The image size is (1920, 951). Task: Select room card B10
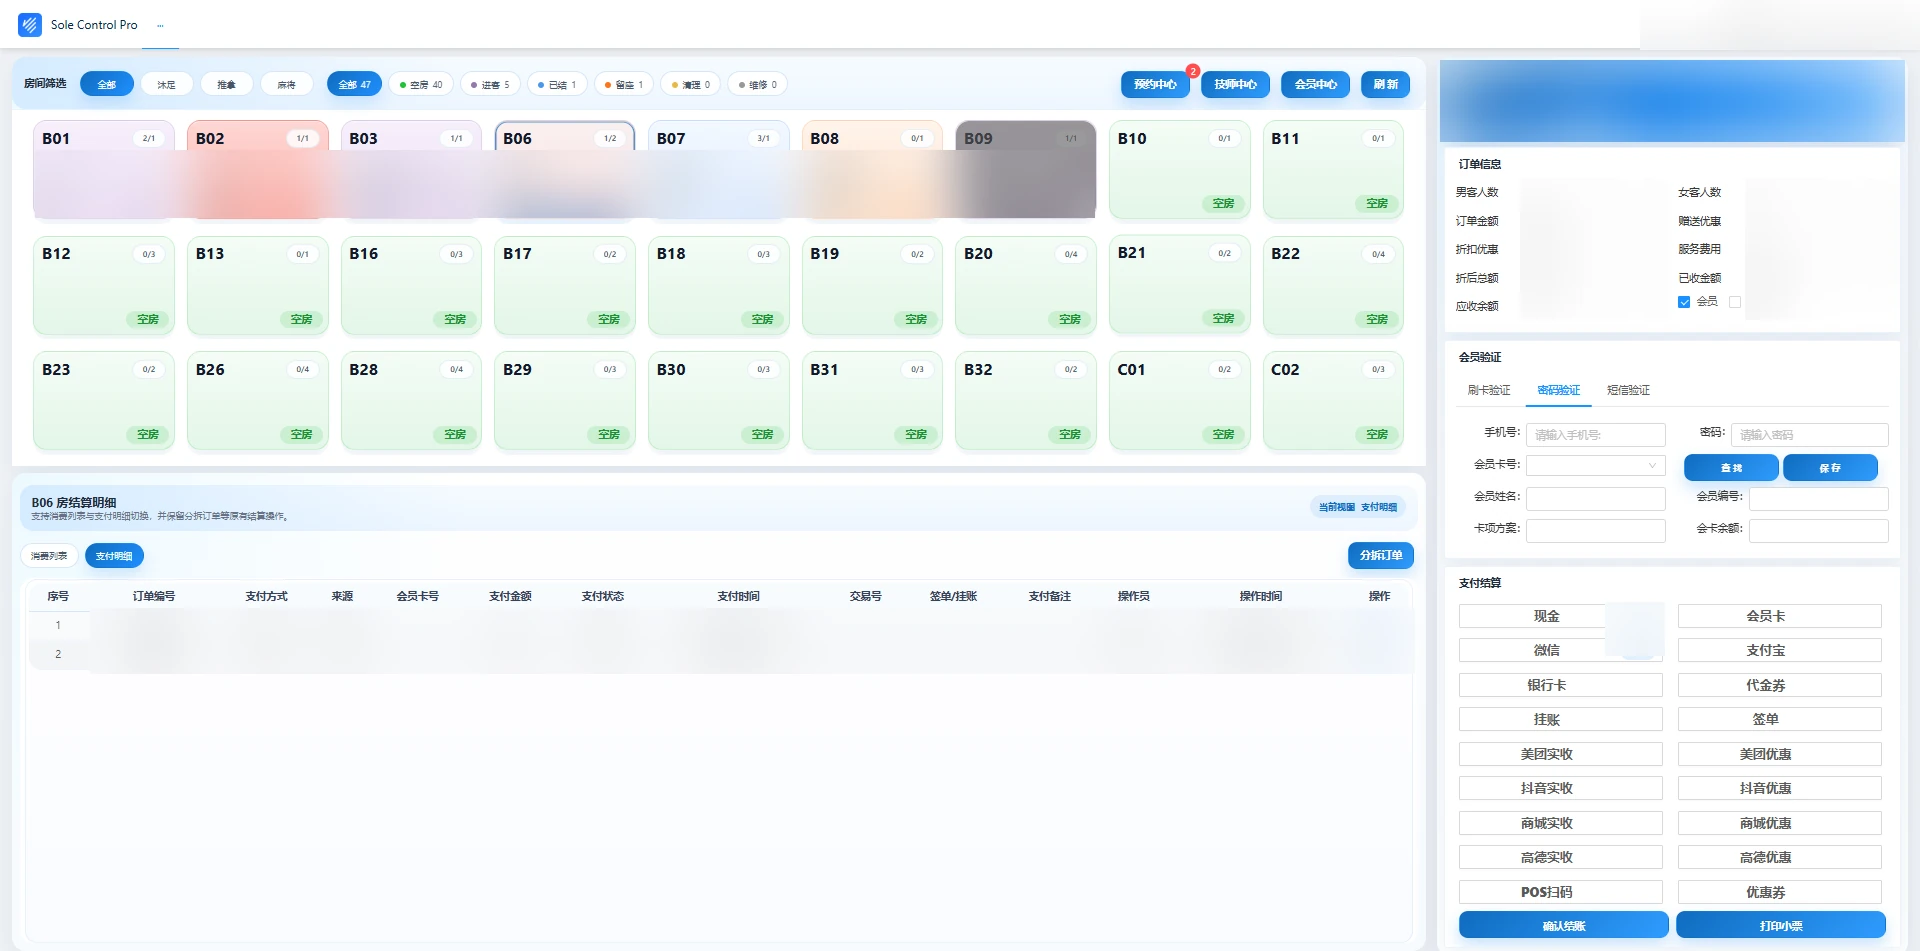click(x=1180, y=169)
